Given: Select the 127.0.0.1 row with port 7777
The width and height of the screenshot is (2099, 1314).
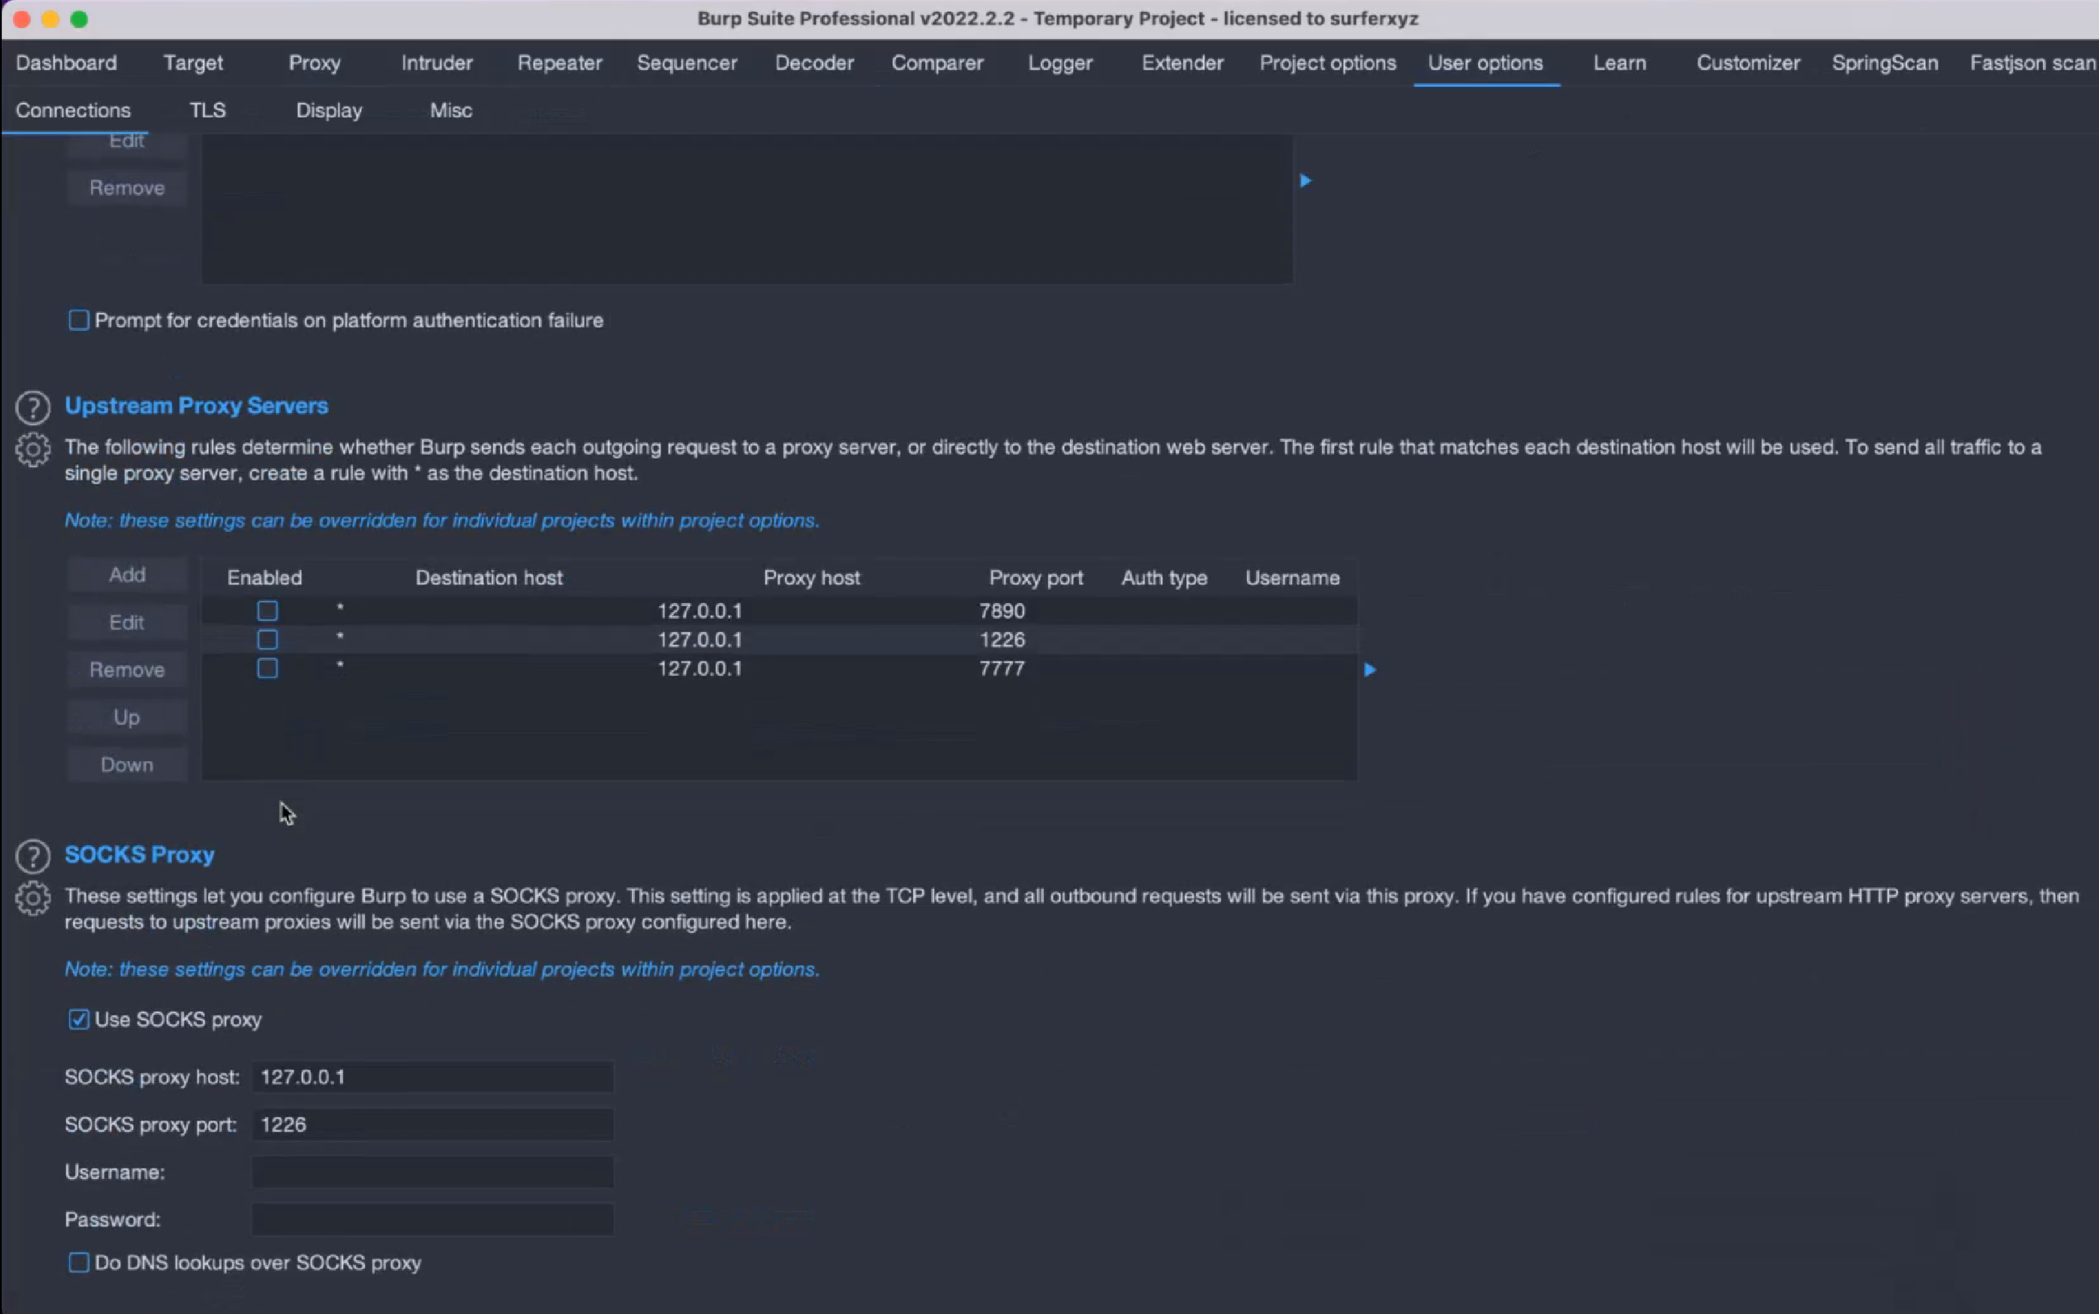Looking at the screenshot, I should (x=779, y=668).
